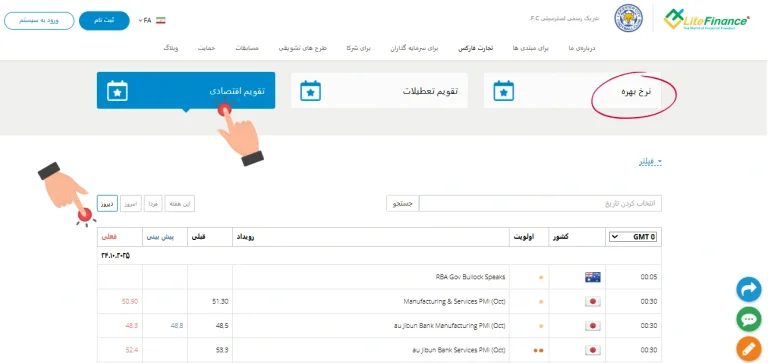Click the جستجو search button
The width and height of the screenshot is (768, 363).
(403, 203)
